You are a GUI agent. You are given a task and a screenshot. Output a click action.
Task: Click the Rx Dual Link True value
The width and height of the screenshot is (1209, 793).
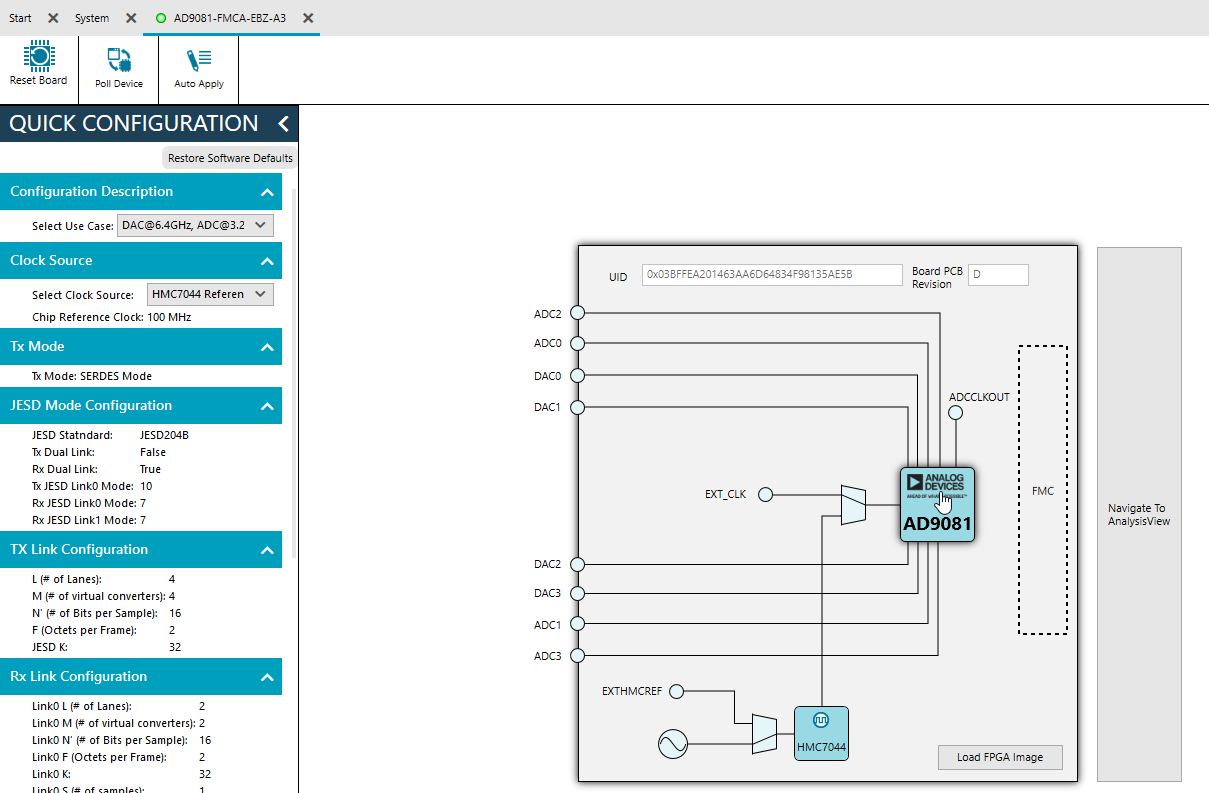click(x=150, y=469)
